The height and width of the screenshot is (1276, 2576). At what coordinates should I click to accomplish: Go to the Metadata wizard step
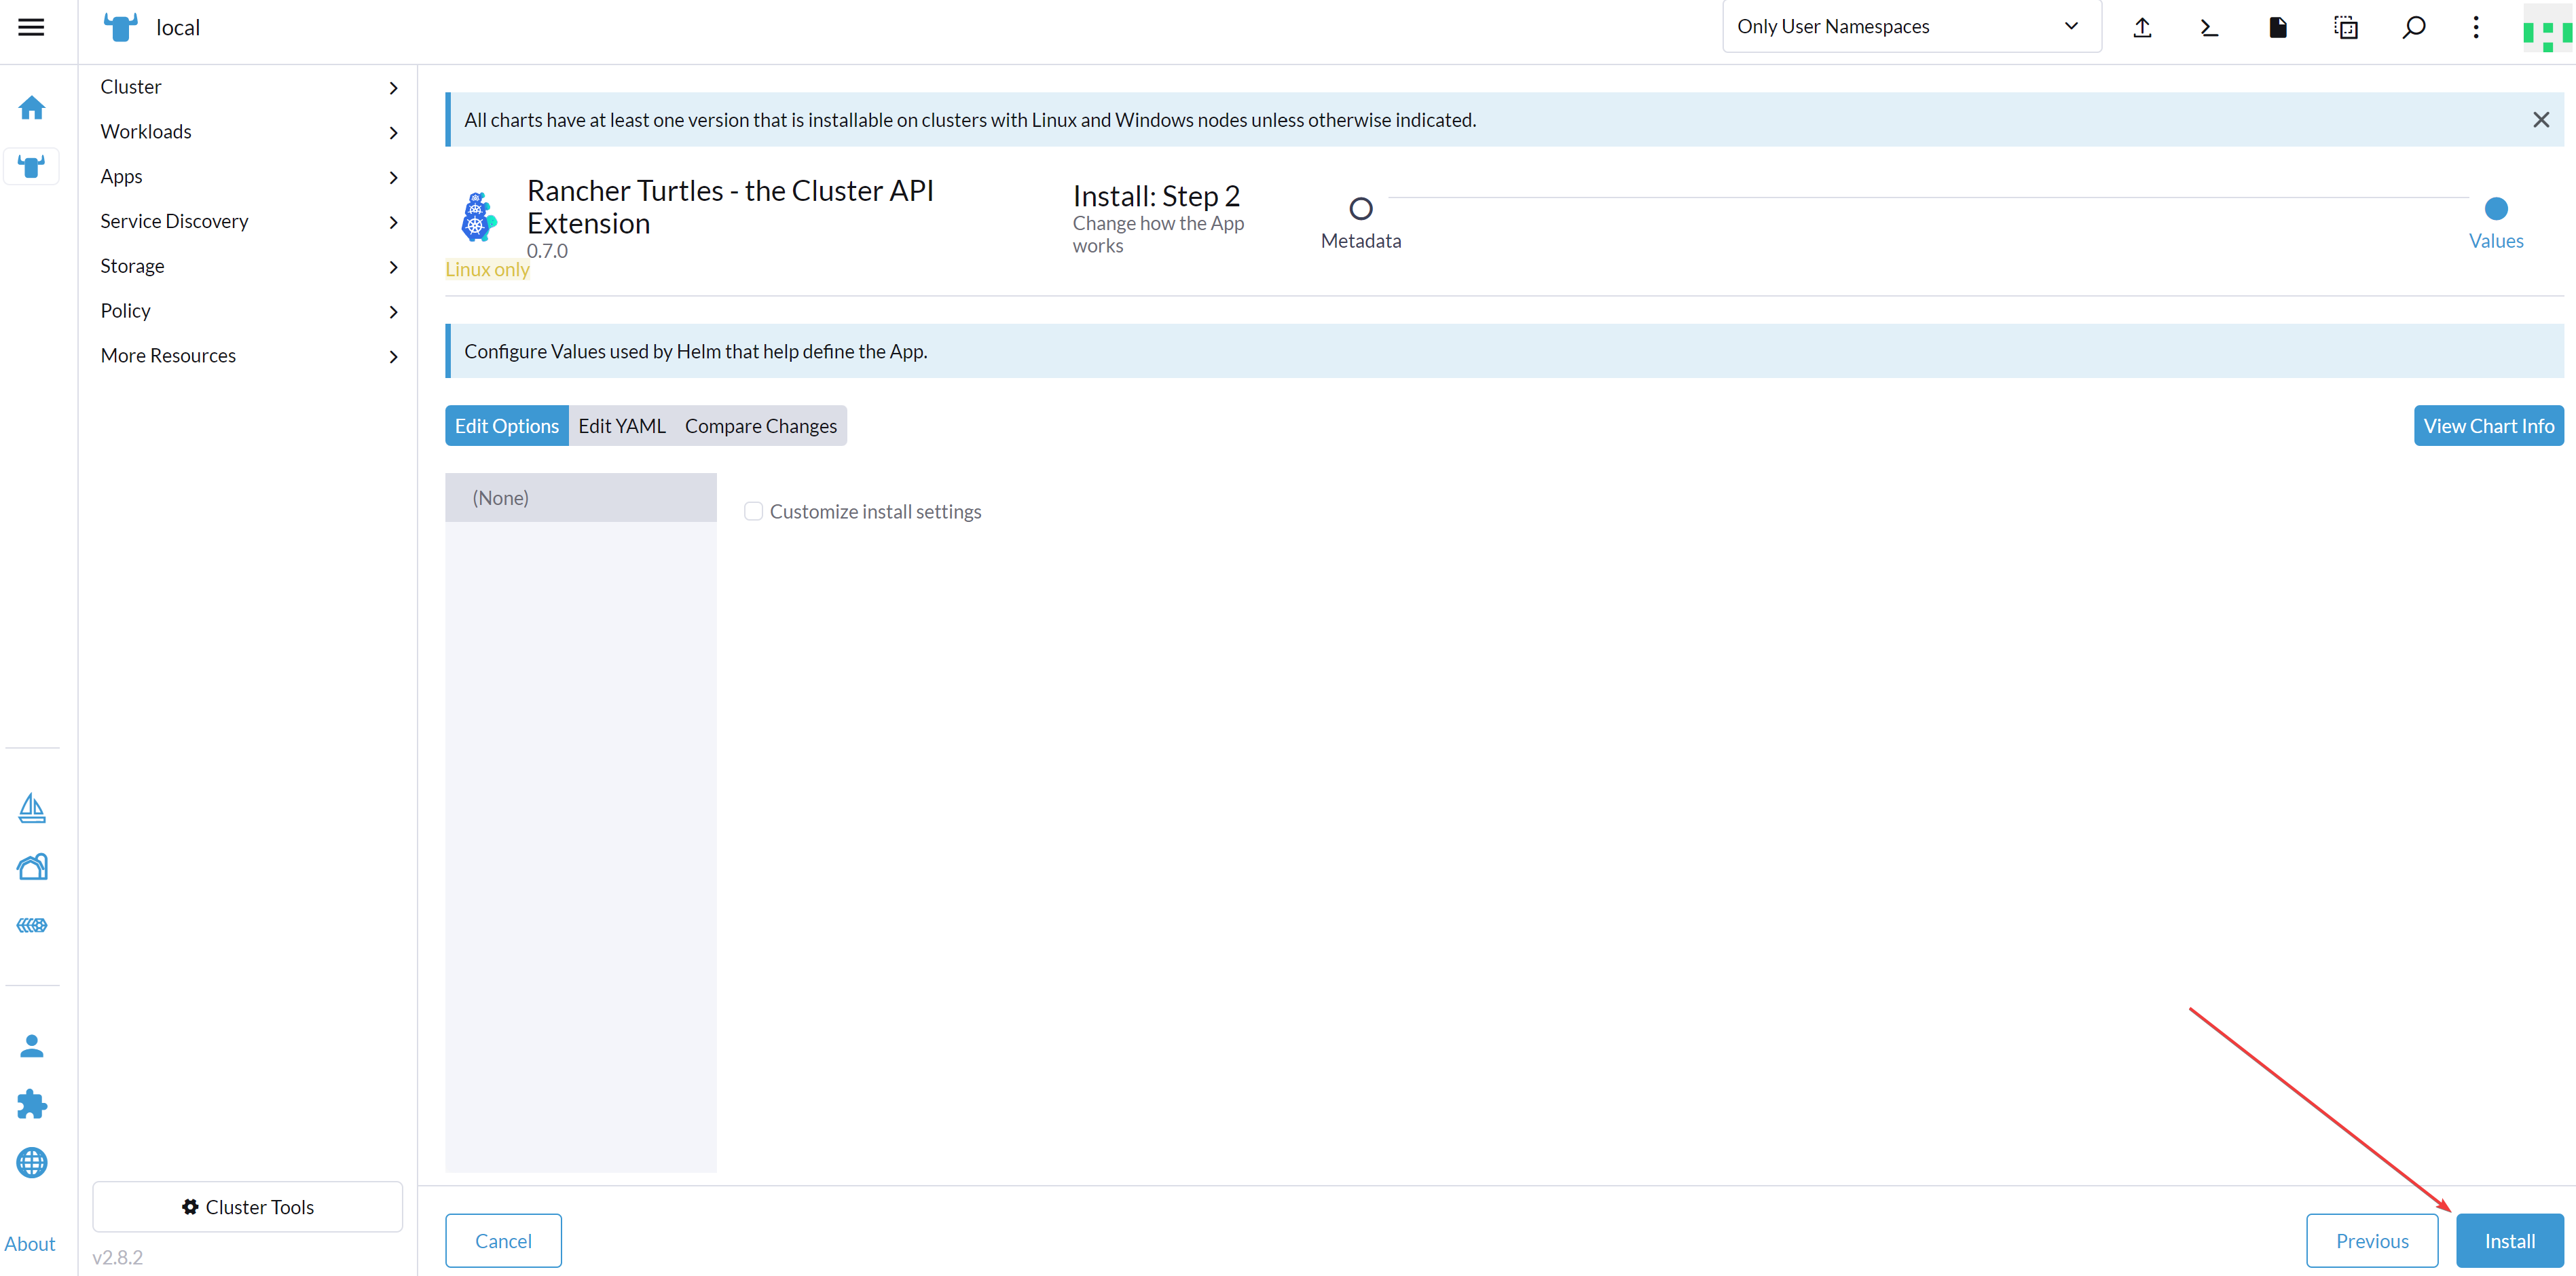point(1360,222)
